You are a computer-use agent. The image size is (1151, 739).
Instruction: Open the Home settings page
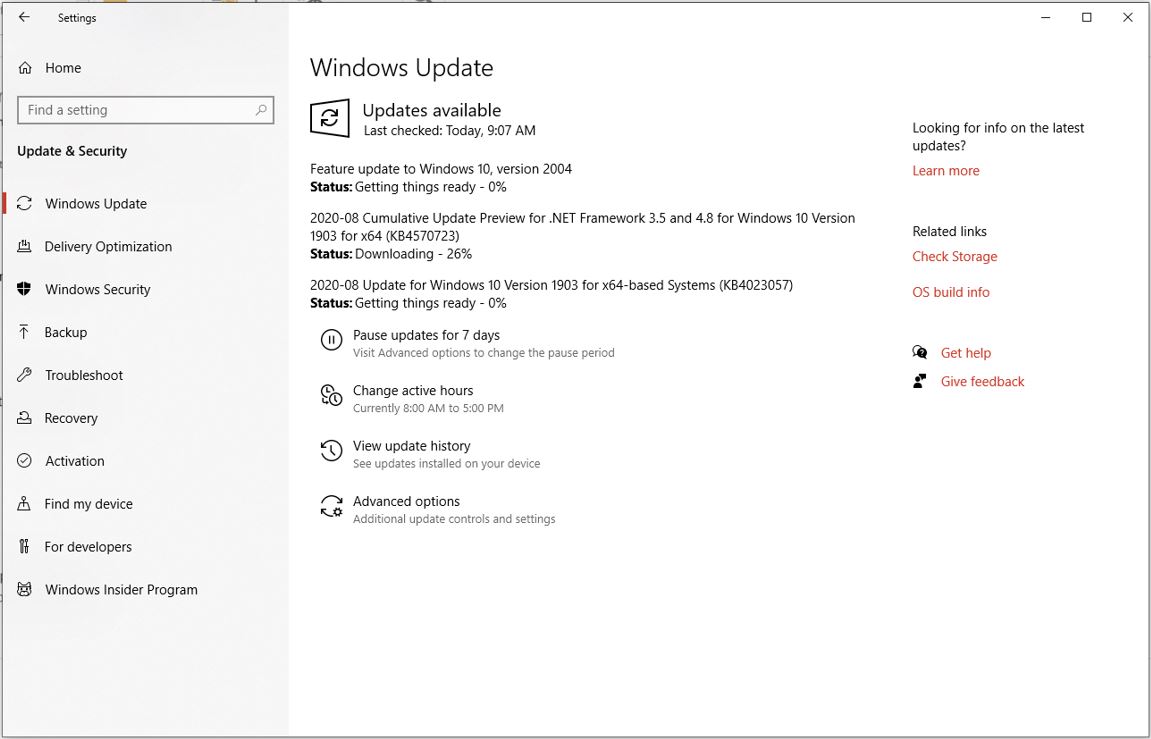point(63,68)
